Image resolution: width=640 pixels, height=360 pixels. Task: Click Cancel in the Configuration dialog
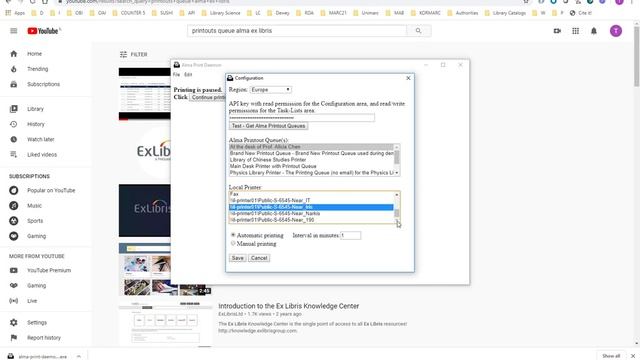point(259,258)
